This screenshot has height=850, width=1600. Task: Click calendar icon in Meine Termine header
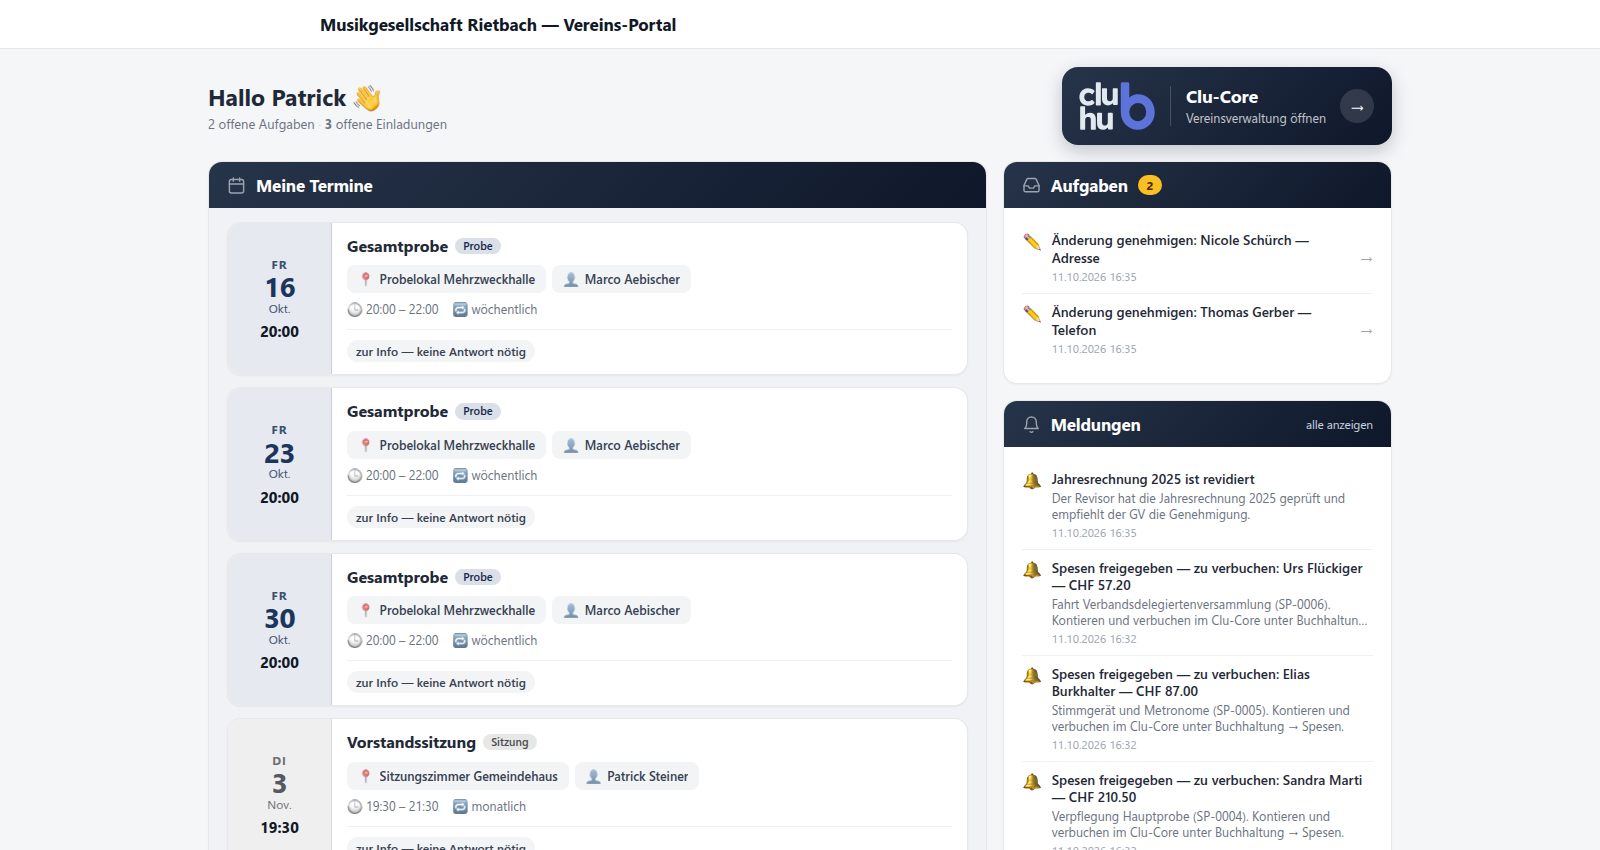click(236, 186)
